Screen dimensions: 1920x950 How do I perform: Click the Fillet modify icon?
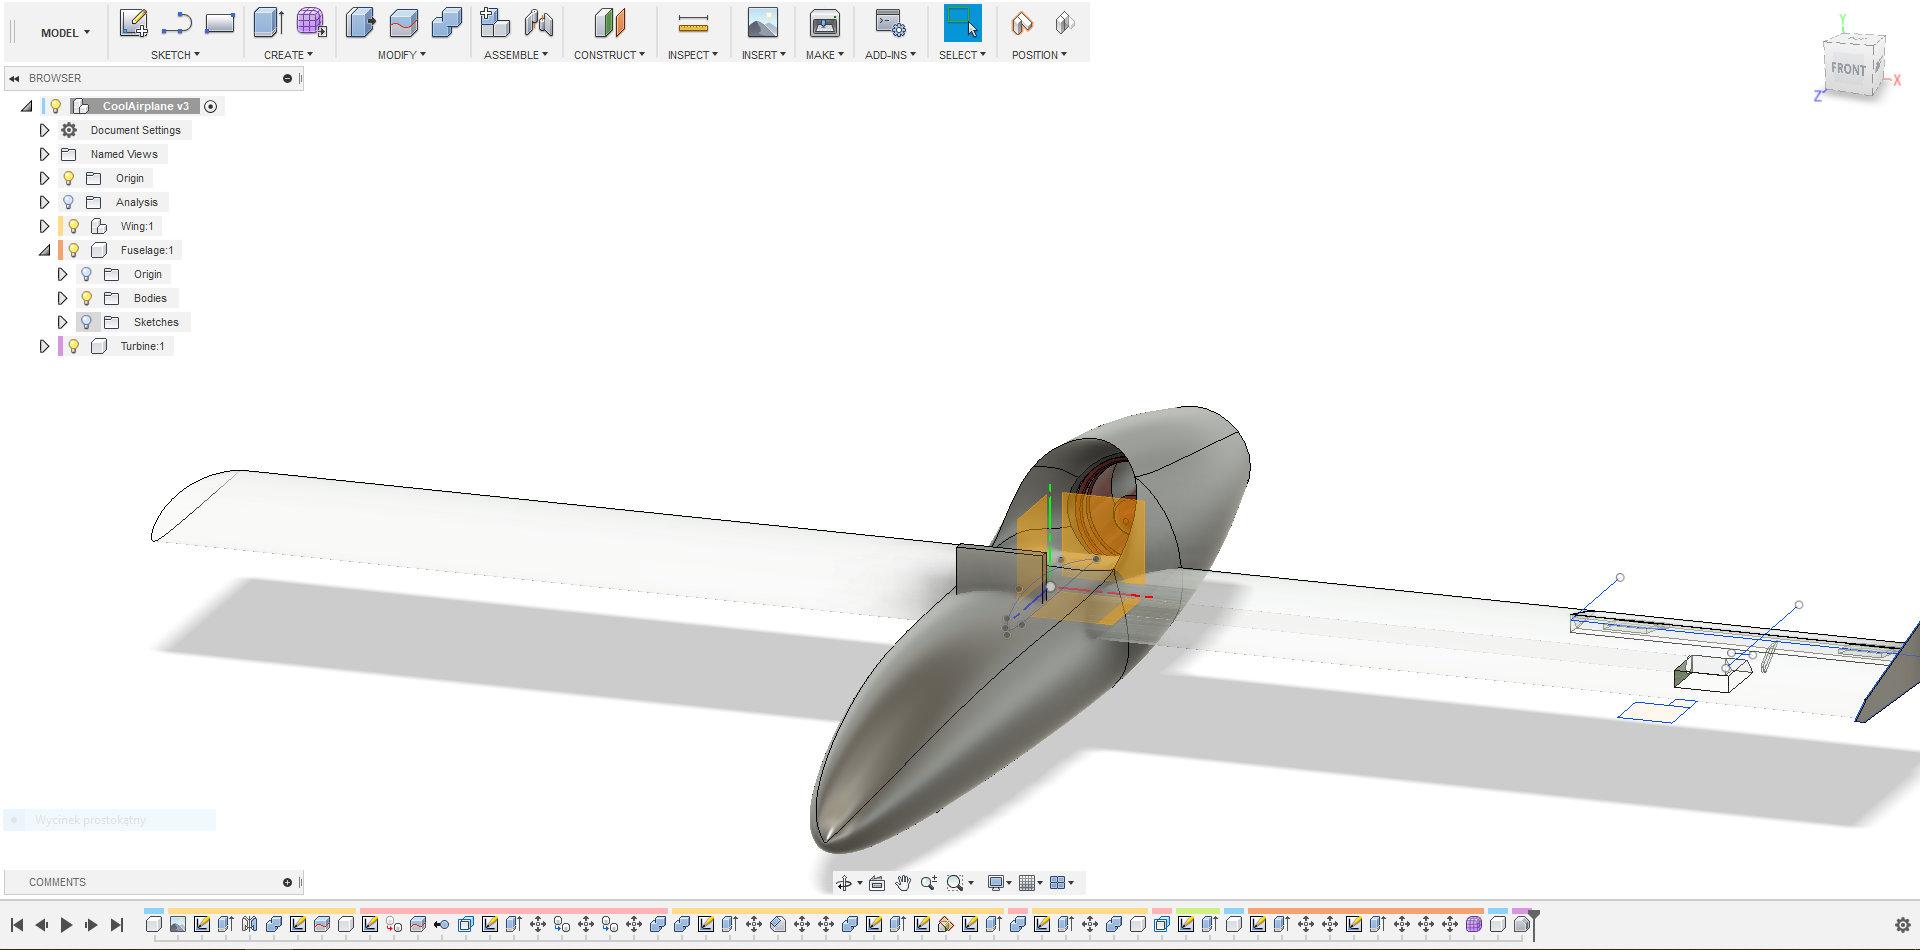pos(404,23)
